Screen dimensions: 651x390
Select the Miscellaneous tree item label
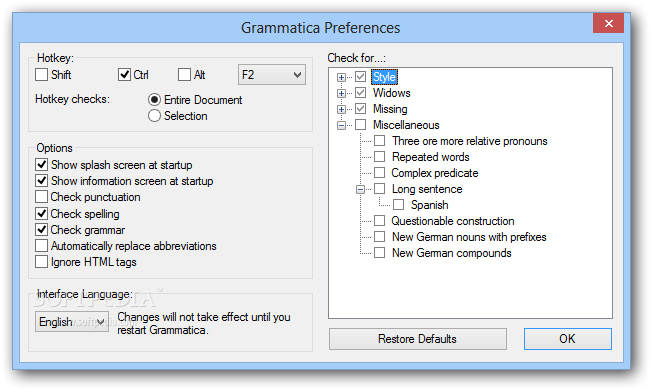pos(406,125)
